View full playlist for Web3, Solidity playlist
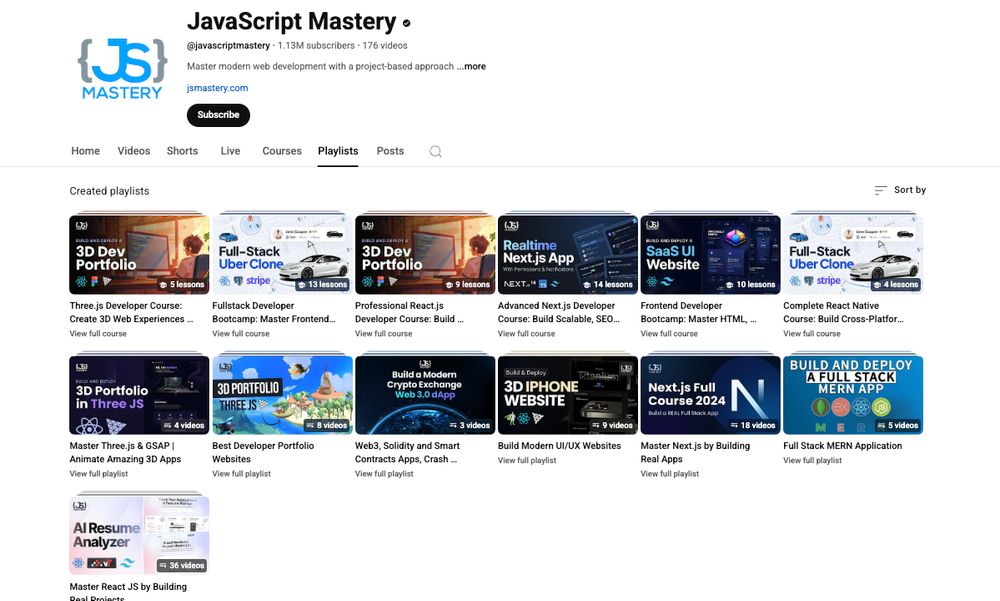This screenshot has width=1000, height=601. [385, 474]
